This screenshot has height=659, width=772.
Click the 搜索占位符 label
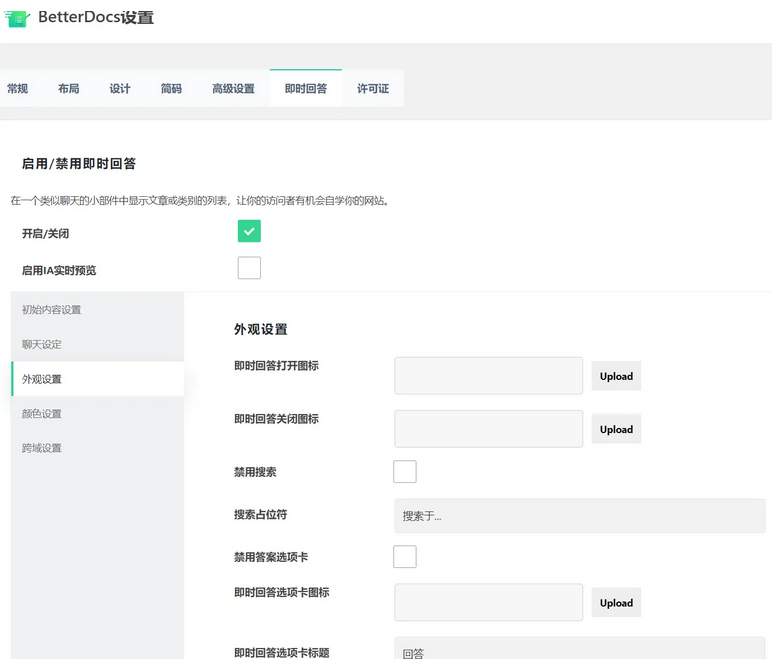click(260, 515)
